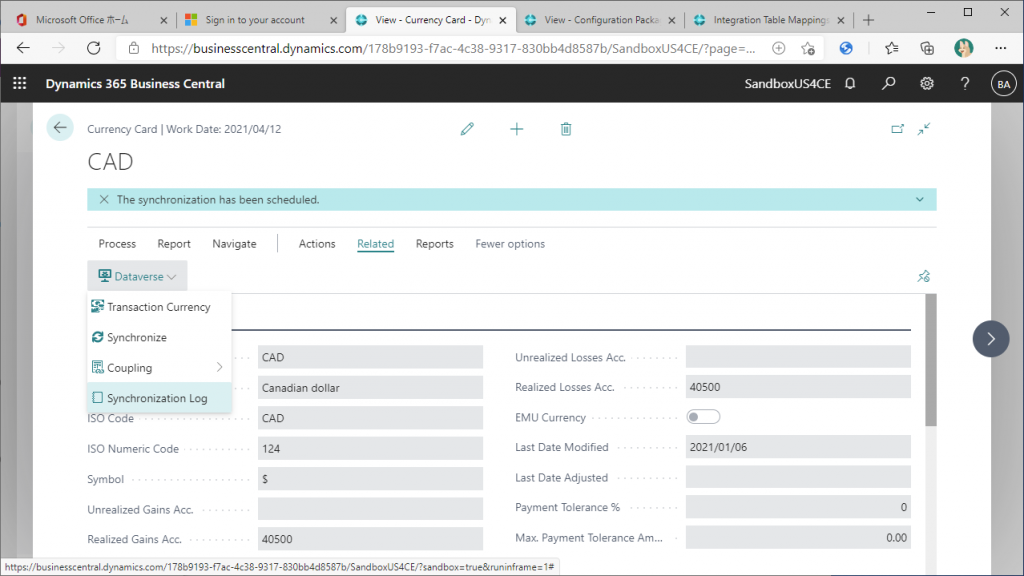Image resolution: width=1024 pixels, height=576 pixels.
Task: Click the Payment Tolerance % field
Action: tap(798, 507)
